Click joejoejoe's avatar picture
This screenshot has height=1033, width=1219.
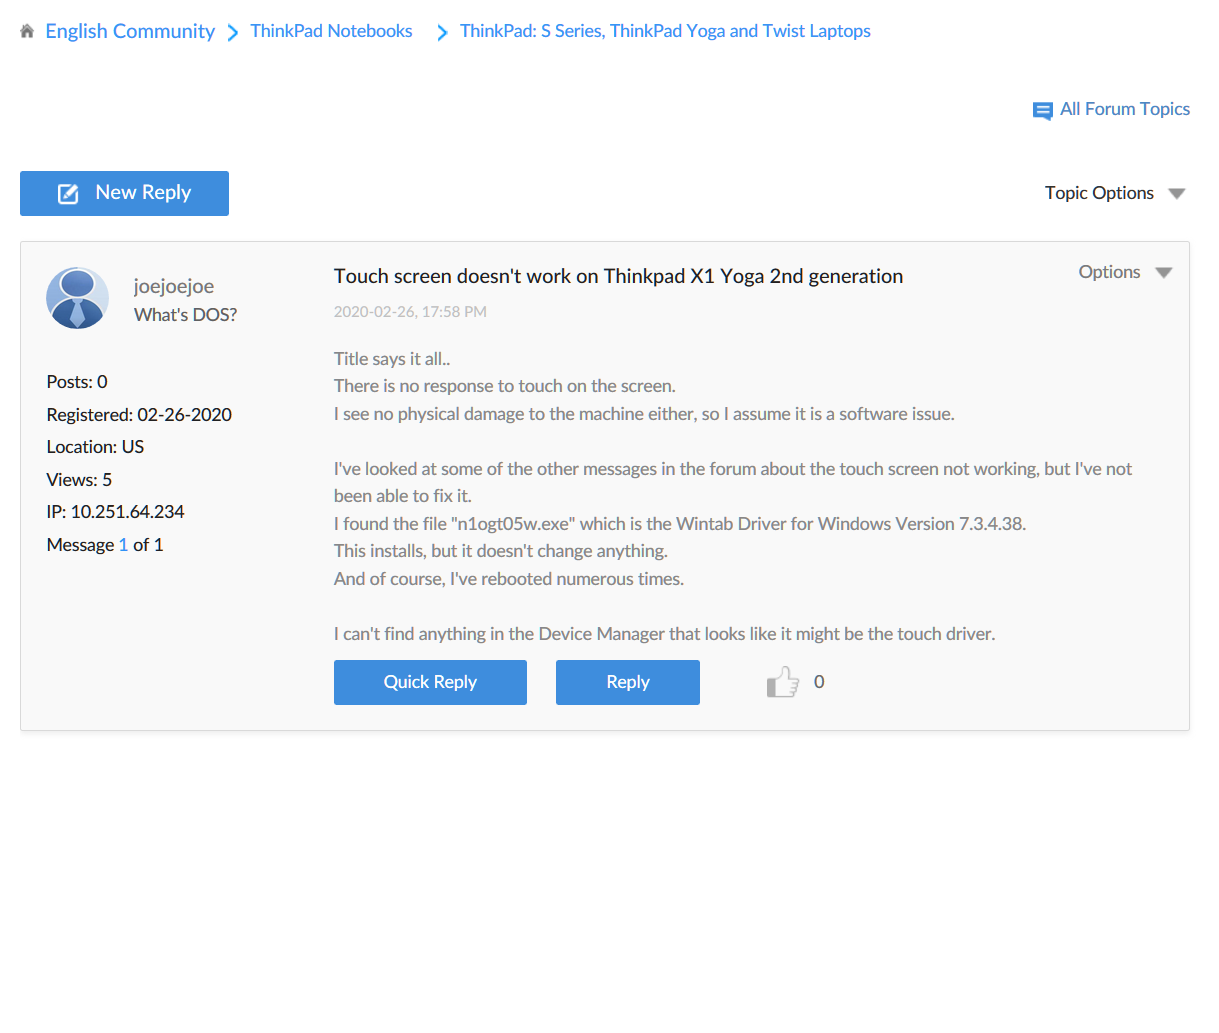[x=77, y=298]
